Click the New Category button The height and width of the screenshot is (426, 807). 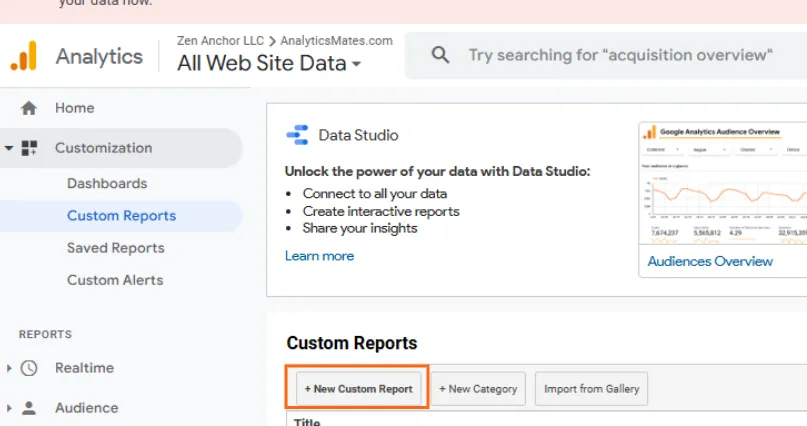(x=478, y=389)
